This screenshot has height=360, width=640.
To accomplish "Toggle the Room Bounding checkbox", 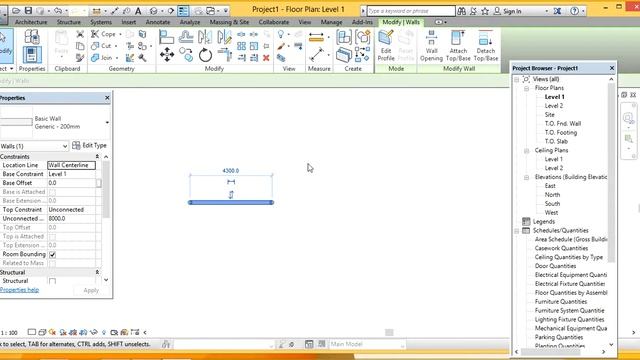I will pyautogui.click(x=52, y=255).
